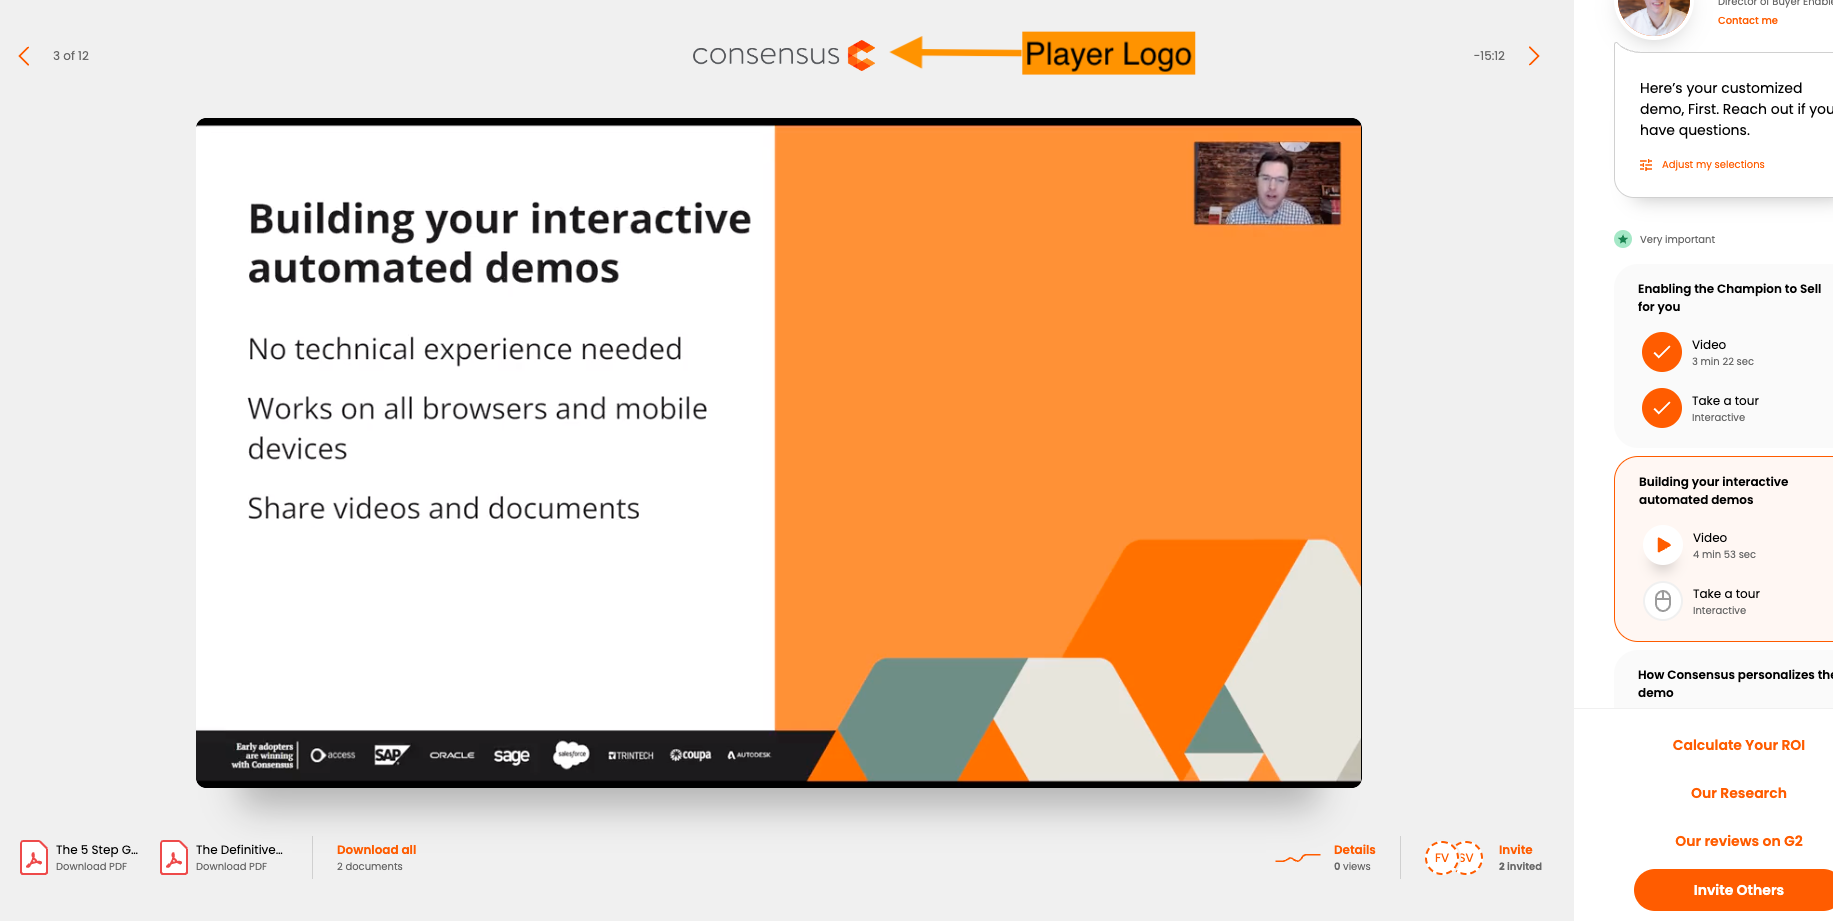Open How Consensus personalizes the demo section

pyautogui.click(x=1735, y=684)
